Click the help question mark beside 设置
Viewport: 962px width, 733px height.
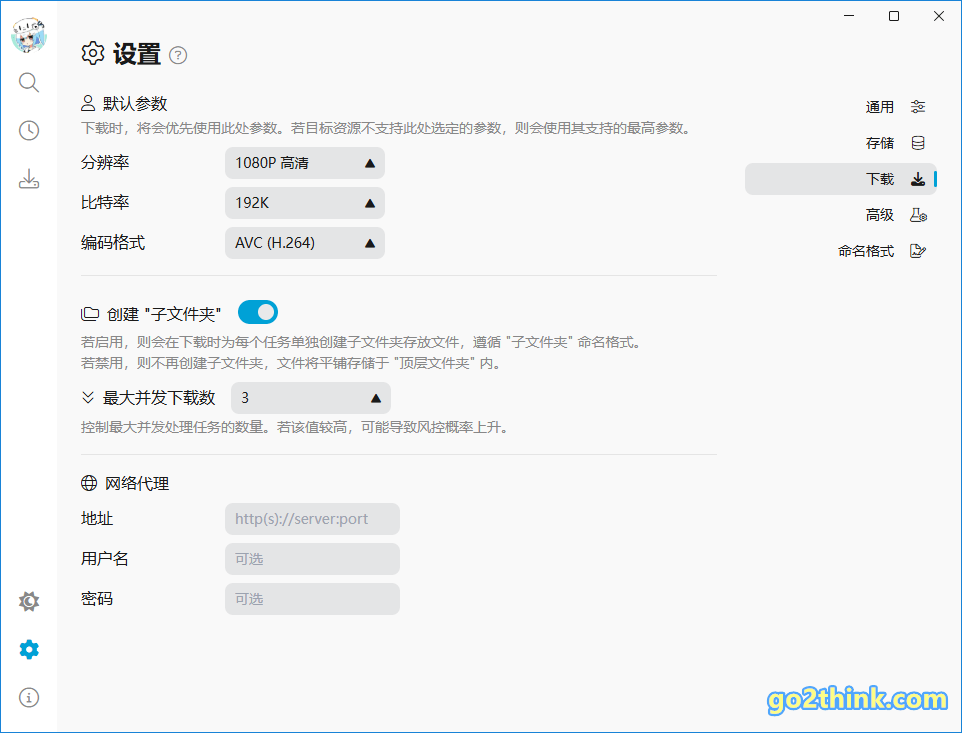point(178,55)
